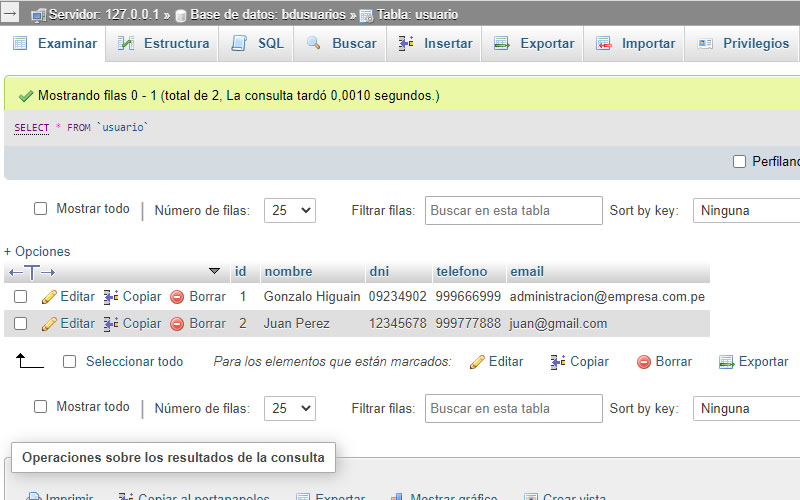The image size is (800, 500).
Task: Open the Privilegios tab
Action: click(x=743, y=43)
